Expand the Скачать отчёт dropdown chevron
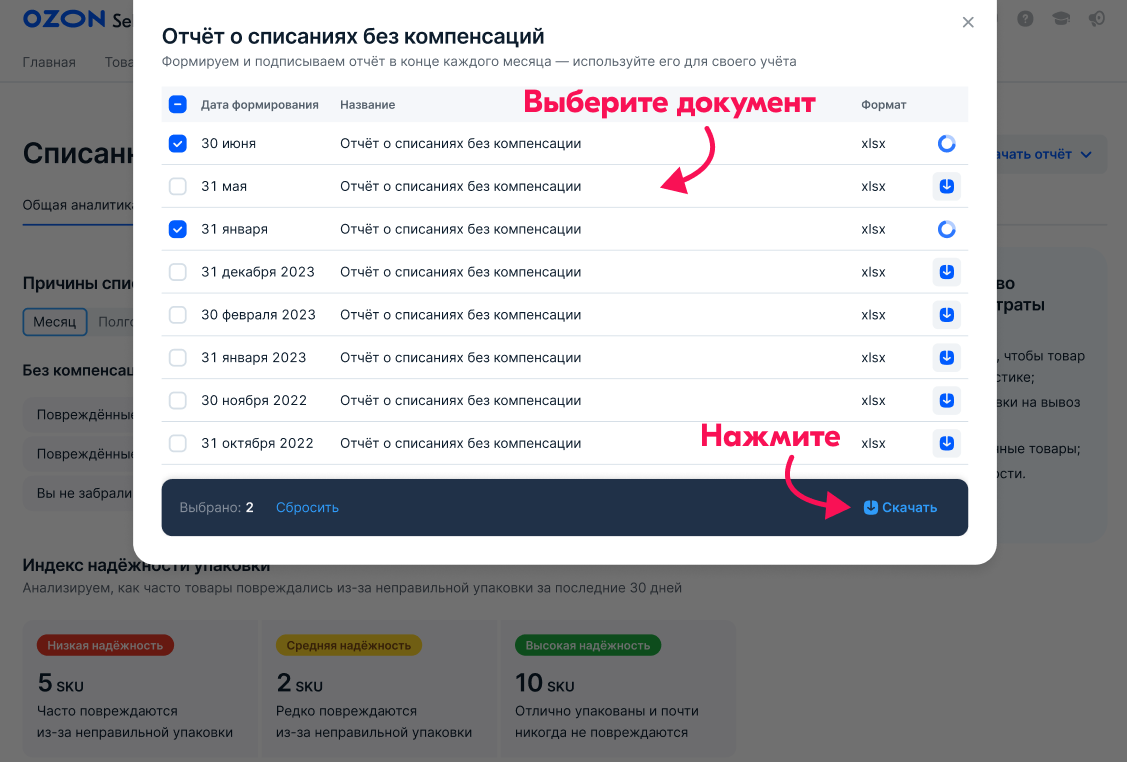The height and width of the screenshot is (762, 1127). pyautogui.click(x=1086, y=155)
